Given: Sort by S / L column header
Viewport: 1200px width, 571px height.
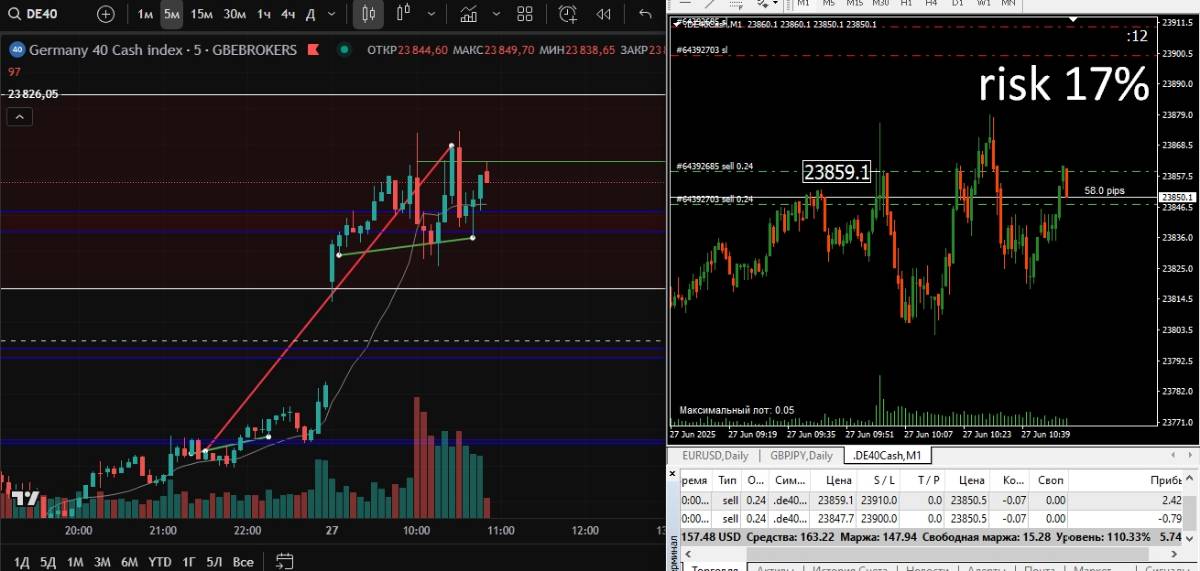Looking at the screenshot, I should (886, 480).
